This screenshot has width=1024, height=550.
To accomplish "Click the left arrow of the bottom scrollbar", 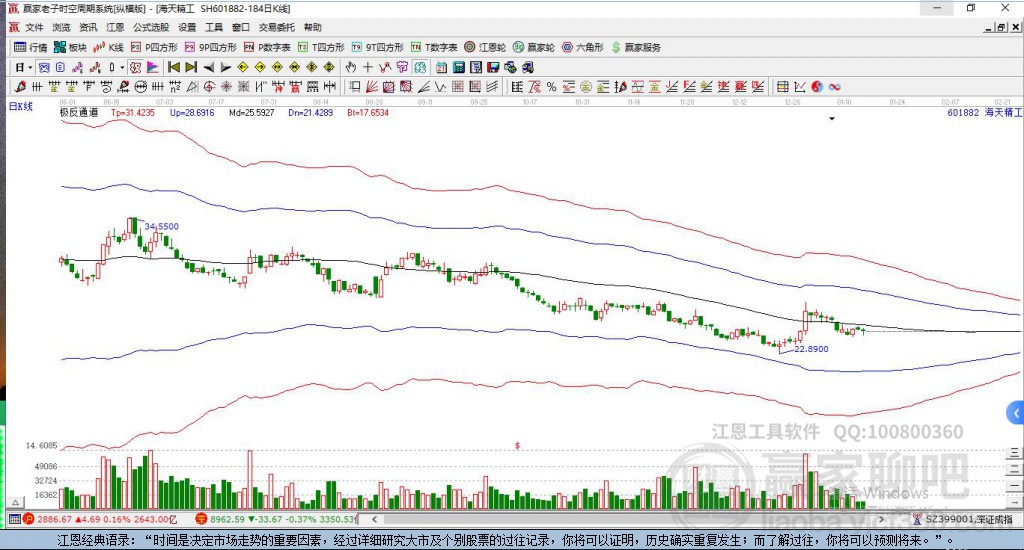I will tap(374, 519).
